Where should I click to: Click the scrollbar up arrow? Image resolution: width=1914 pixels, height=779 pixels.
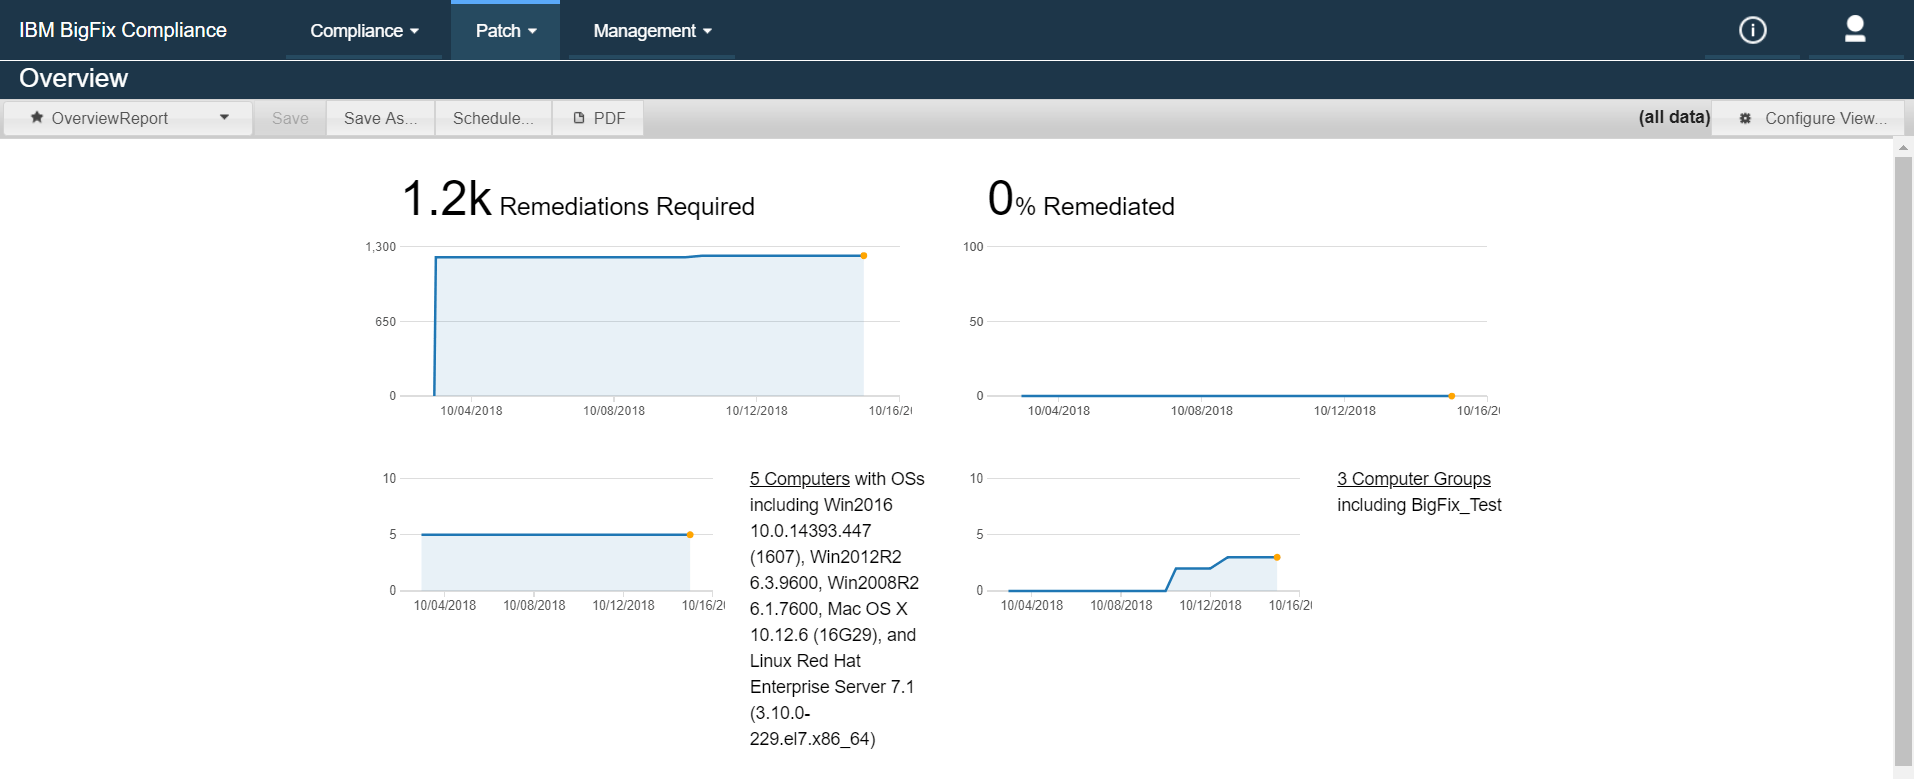(x=1903, y=147)
